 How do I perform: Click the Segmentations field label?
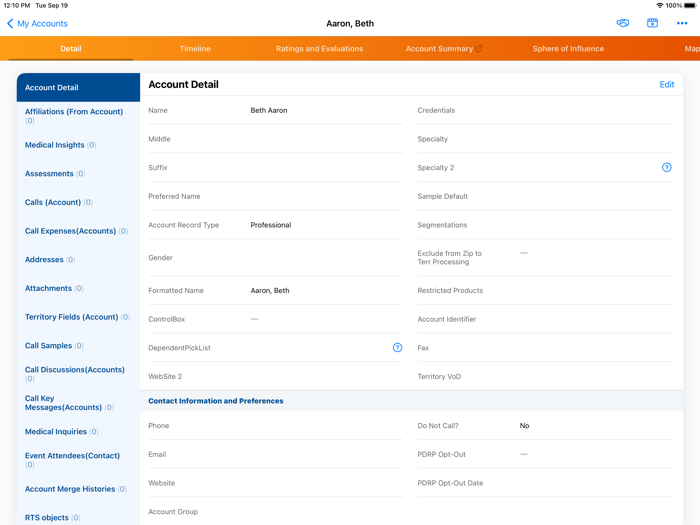[x=442, y=225]
